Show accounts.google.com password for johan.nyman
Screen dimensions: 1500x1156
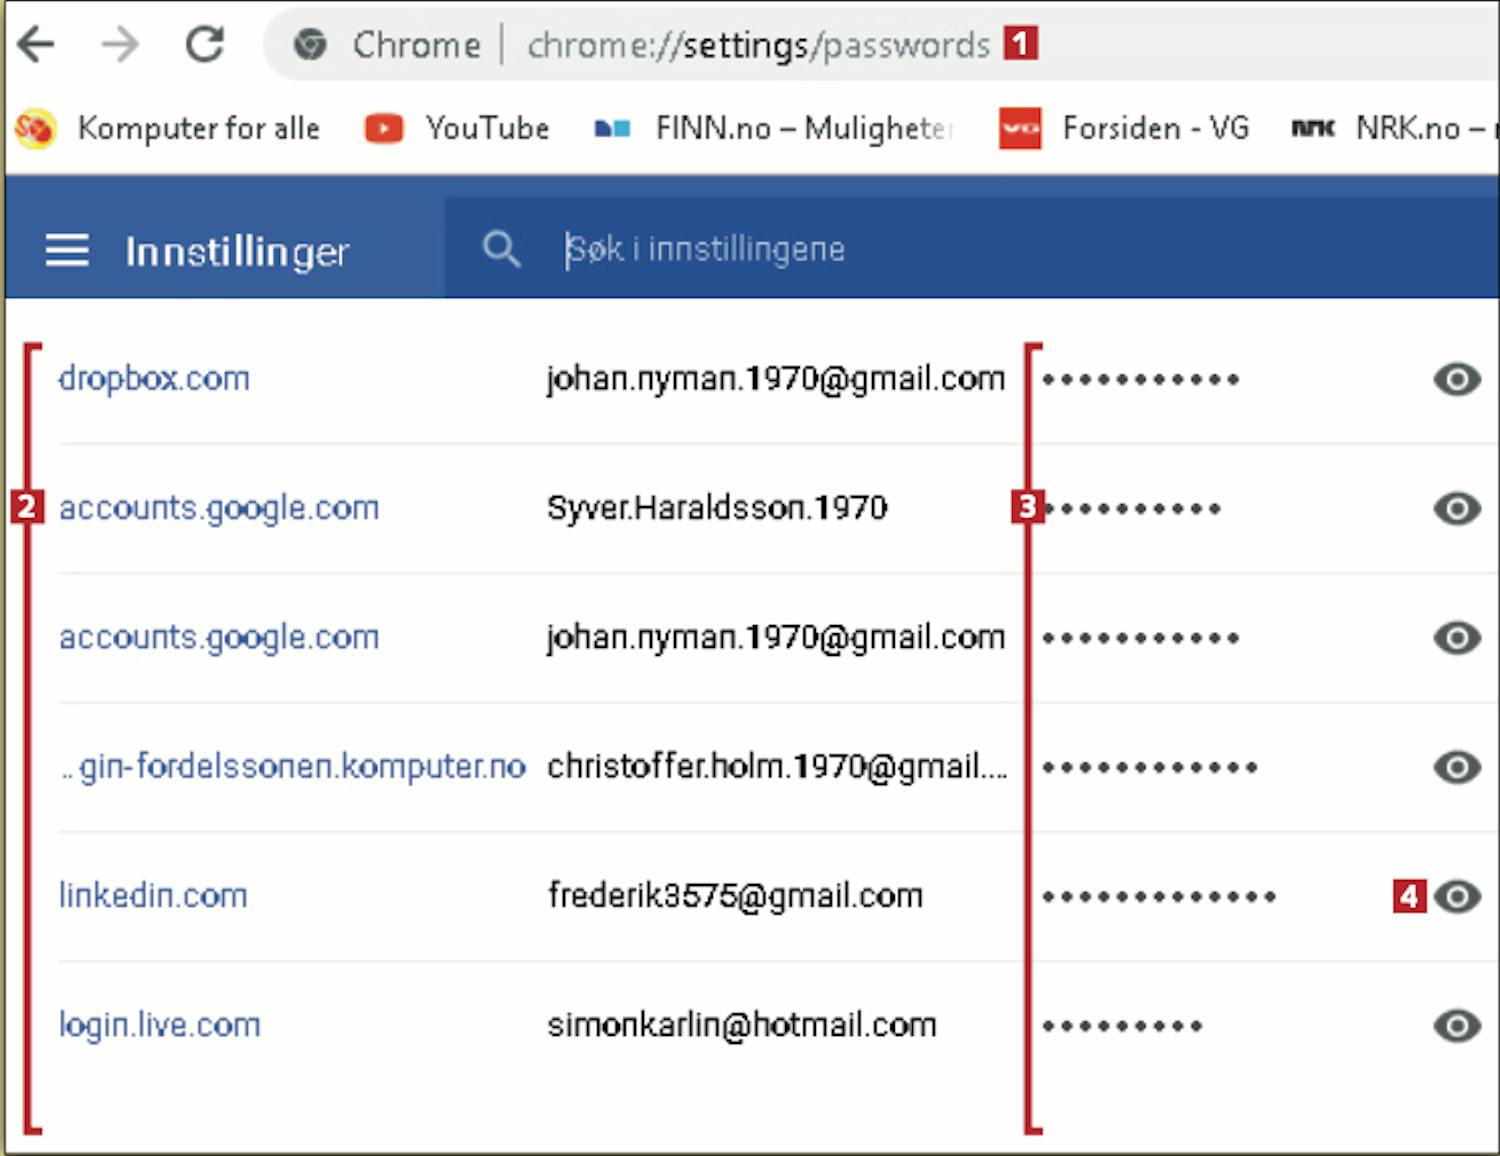pyautogui.click(x=1457, y=638)
